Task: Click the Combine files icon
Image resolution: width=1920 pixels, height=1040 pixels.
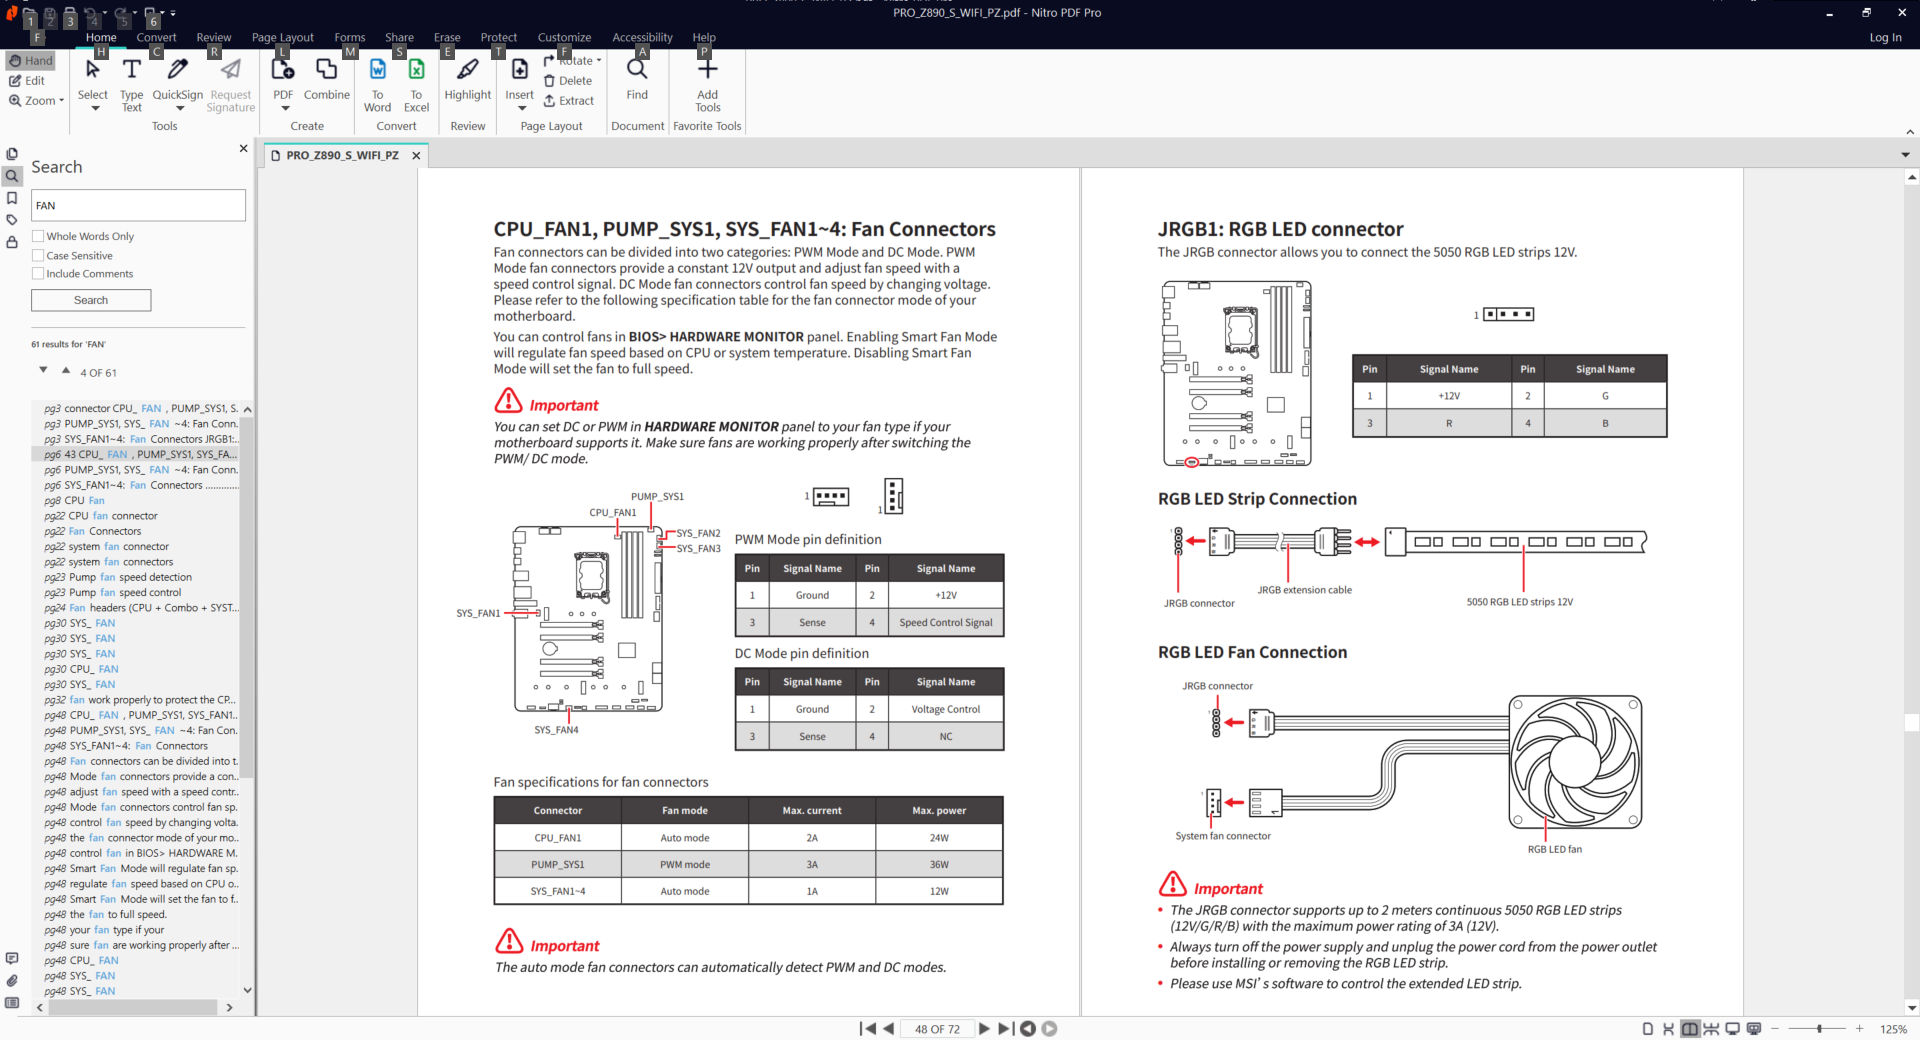Action: (x=326, y=80)
